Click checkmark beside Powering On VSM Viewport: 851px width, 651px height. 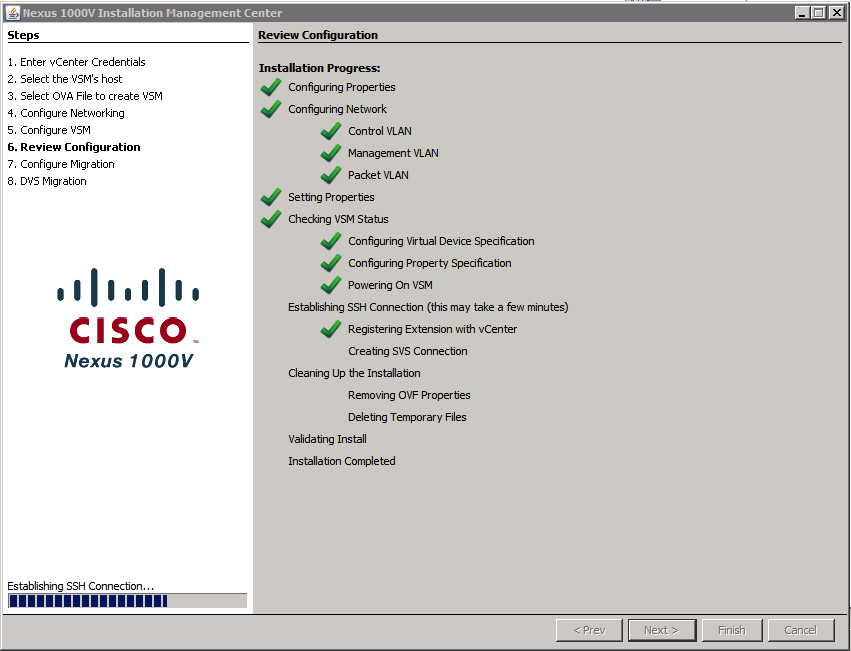pyautogui.click(x=331, y=285)
